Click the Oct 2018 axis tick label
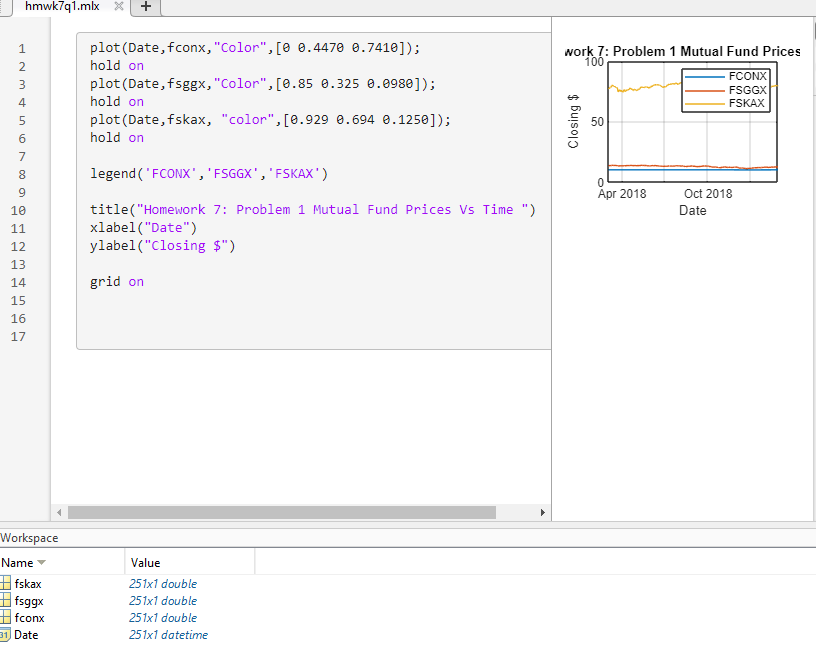 (708, 194)
